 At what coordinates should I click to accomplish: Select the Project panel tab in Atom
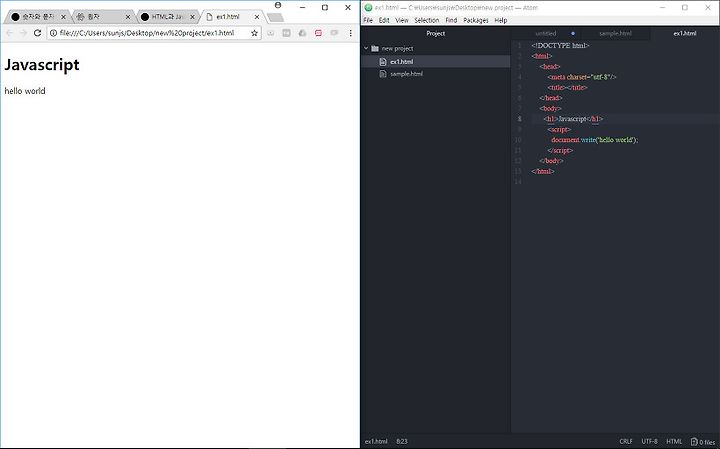(x=436, y=34)
